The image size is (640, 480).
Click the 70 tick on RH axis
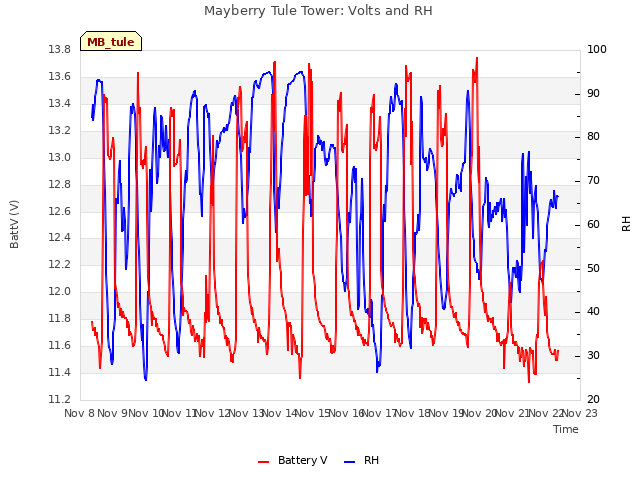click(x=593, y=180)
